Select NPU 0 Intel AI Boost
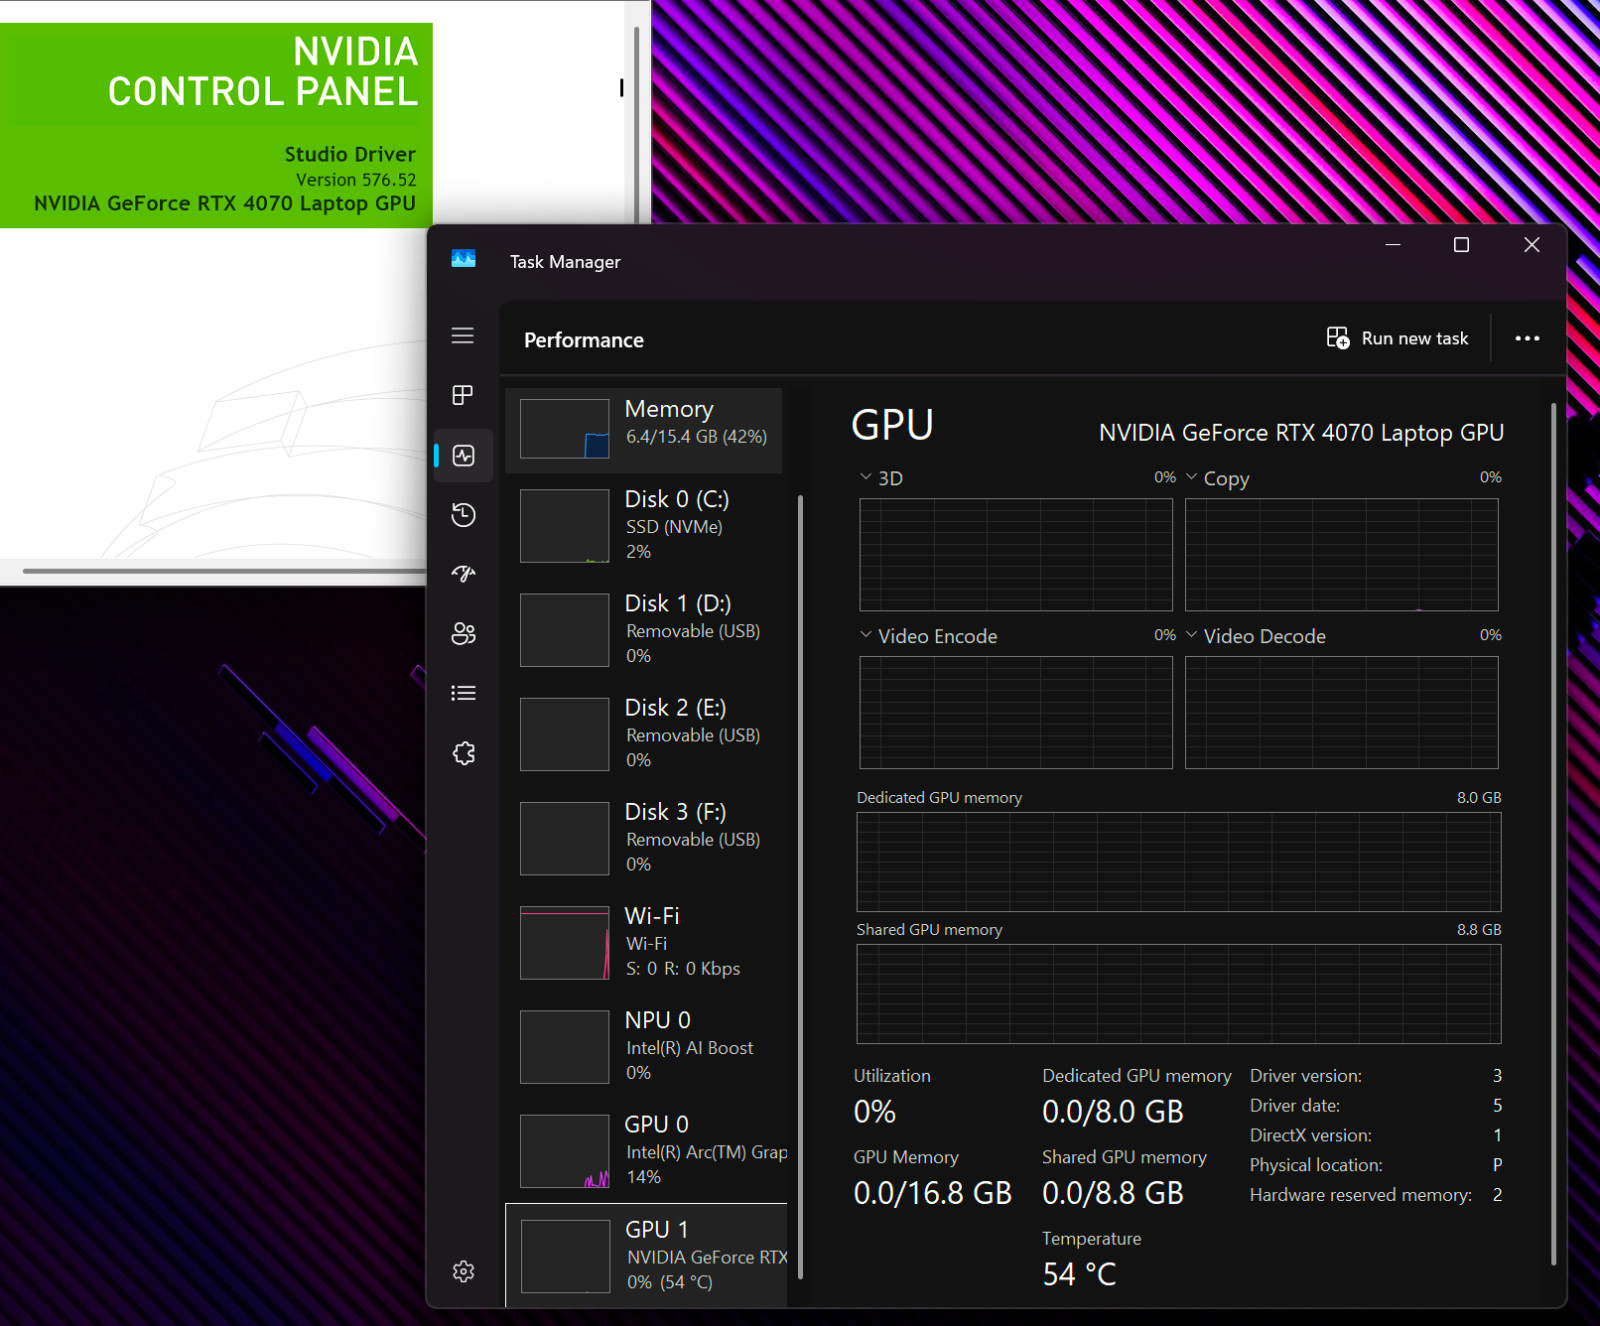The image size is (1600, 1326). pyautogui.click(x=646, y=1046)
